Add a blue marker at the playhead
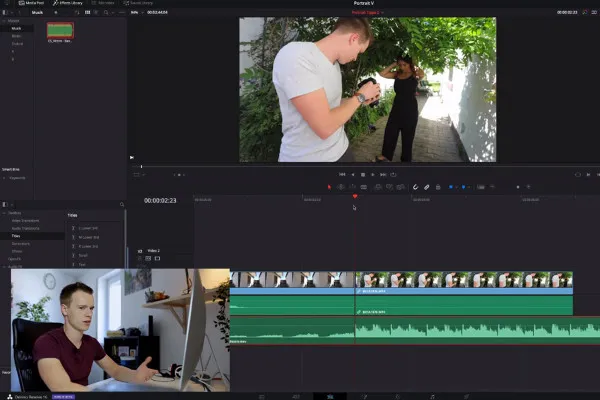Viewport: 600px width, 400px height. pos(463,187)
